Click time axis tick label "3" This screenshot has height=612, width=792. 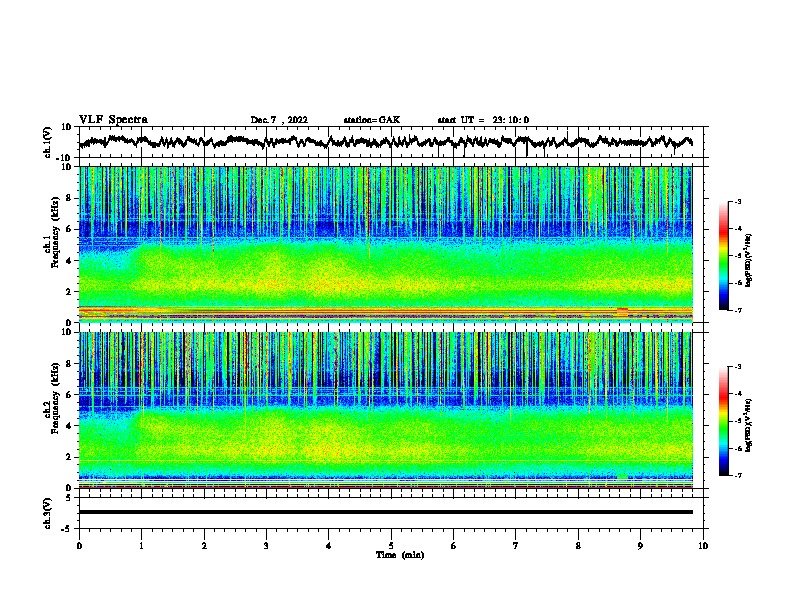(266, 546)
